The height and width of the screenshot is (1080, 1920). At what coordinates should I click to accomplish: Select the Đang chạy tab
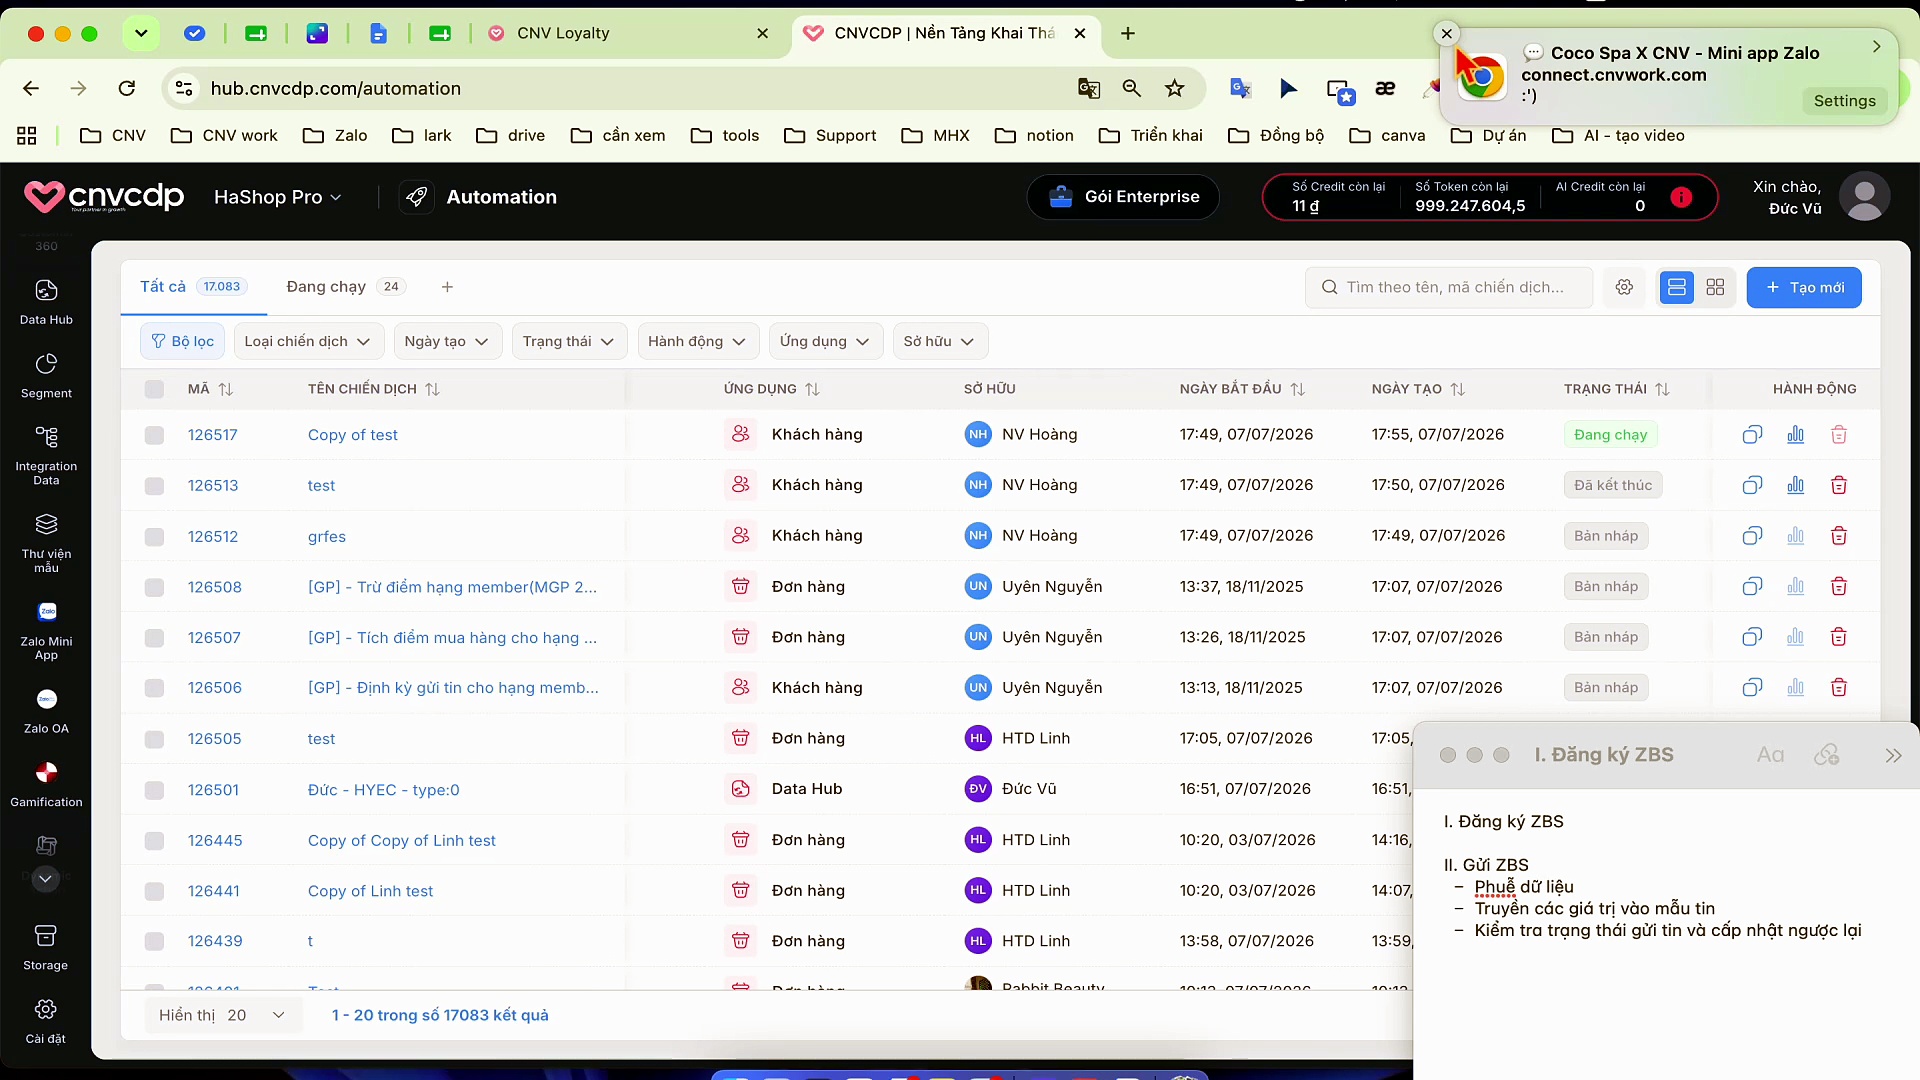346,287
